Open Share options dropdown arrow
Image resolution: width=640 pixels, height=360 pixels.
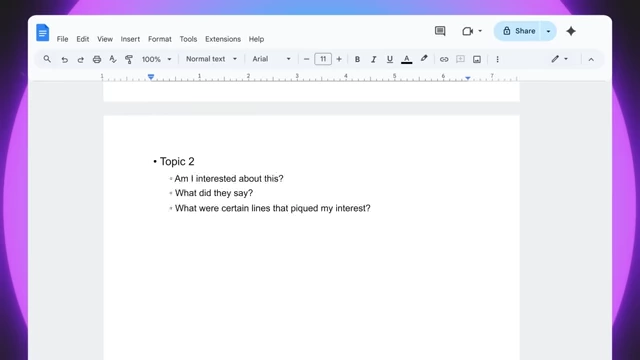coord(549,31)
